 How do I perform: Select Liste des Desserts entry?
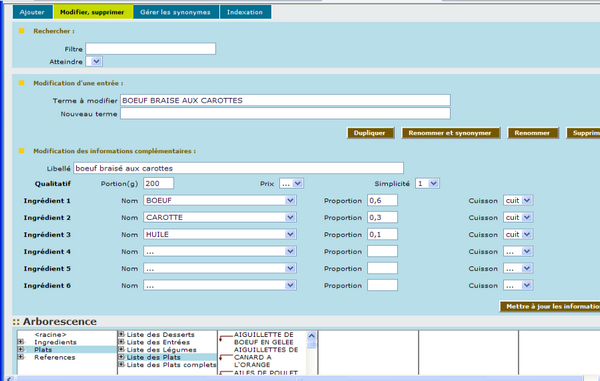tap(160, 335)
